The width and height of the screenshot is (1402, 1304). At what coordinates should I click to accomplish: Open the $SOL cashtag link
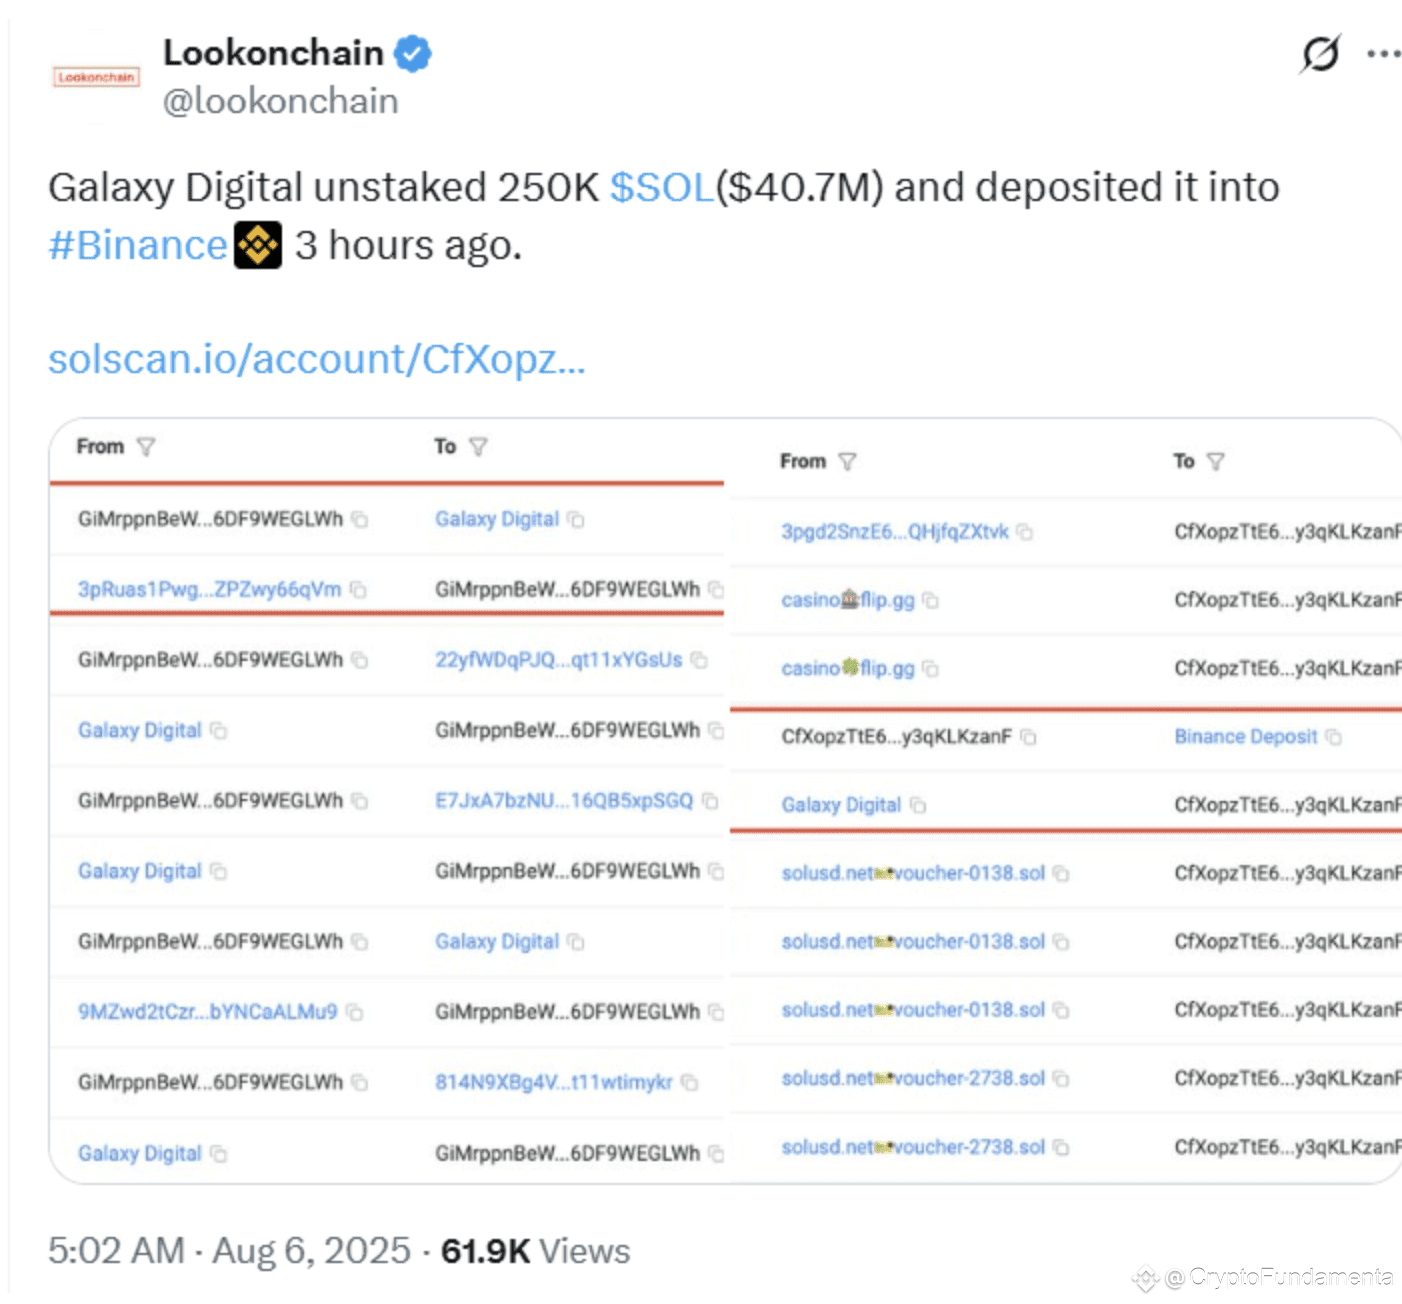662,187
